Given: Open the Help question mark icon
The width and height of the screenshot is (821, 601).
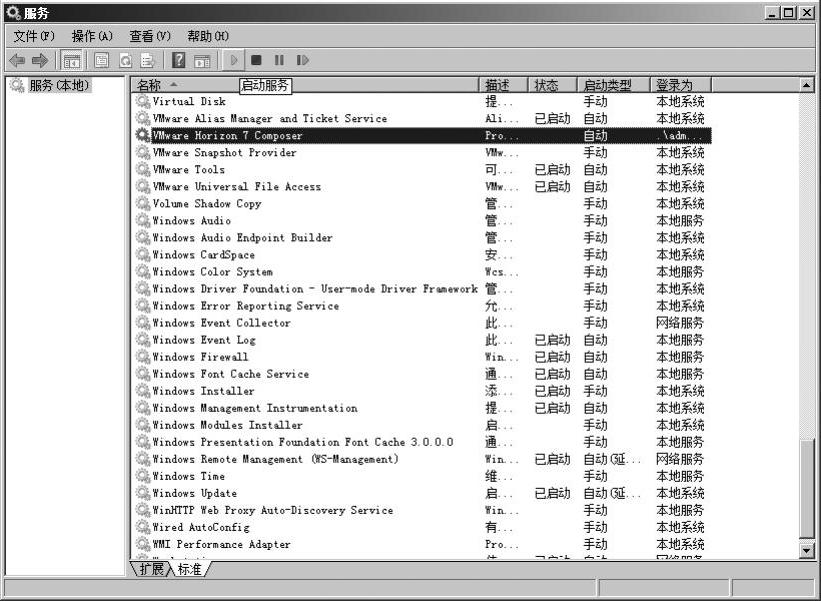Looking at the screenshot, I should 179,61.
